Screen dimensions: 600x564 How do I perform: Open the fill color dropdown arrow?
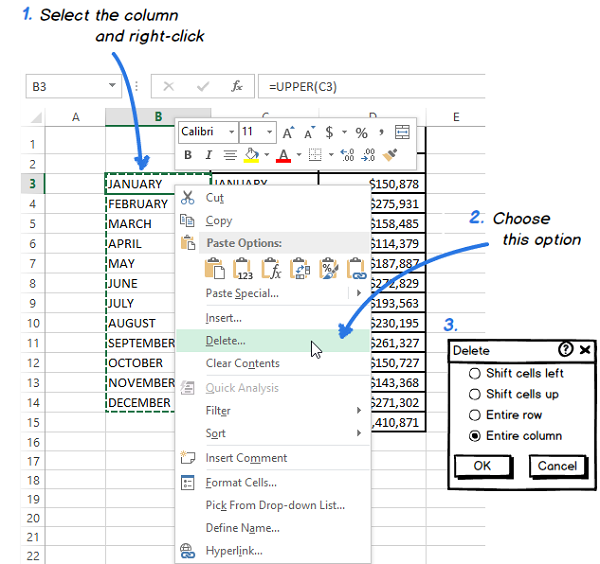coord(267,155)
